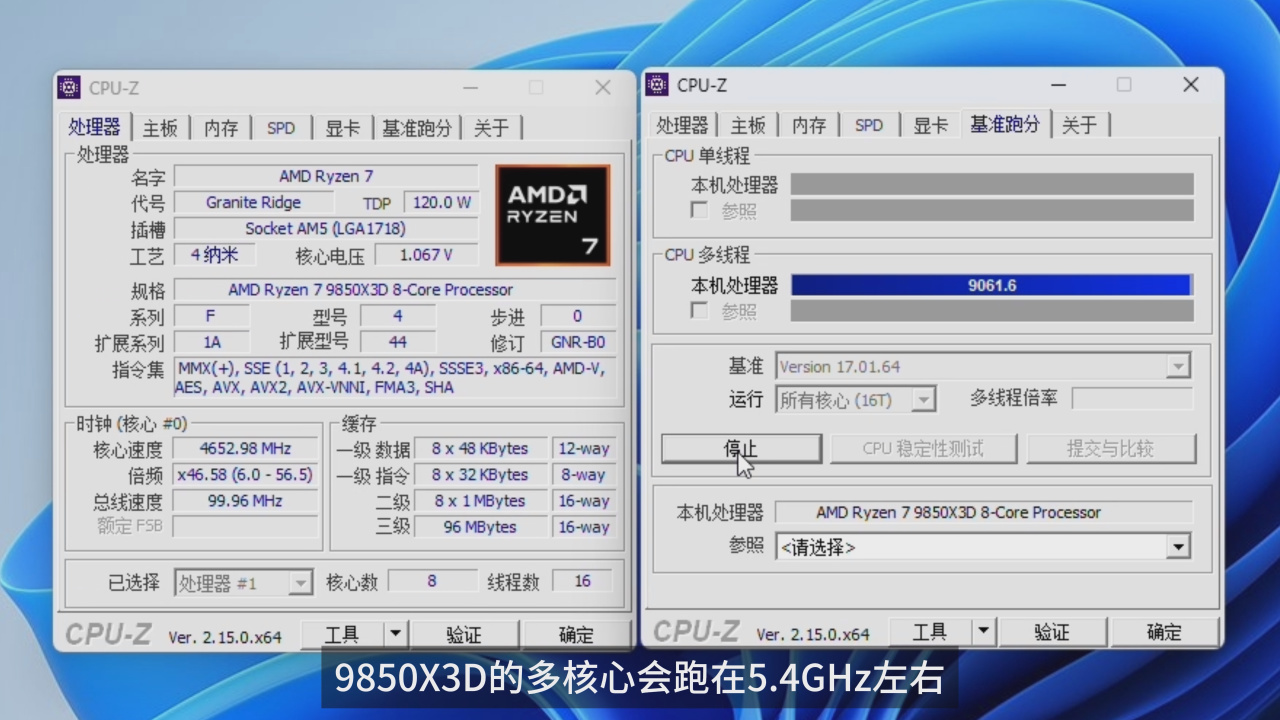Click 指令集 instruction list text
Viewport: 1280px width, 720px height.
click(x=394, y=378)
